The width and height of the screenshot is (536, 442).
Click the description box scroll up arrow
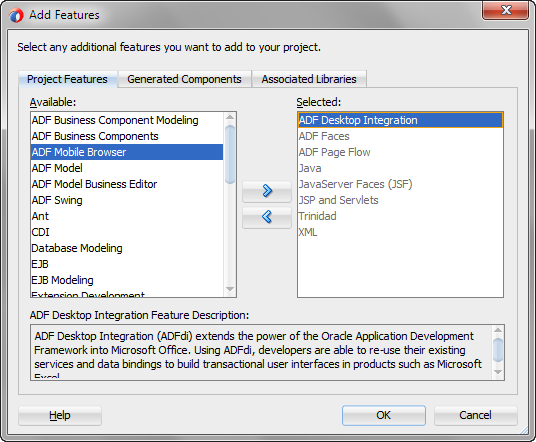tap(498, 330)
